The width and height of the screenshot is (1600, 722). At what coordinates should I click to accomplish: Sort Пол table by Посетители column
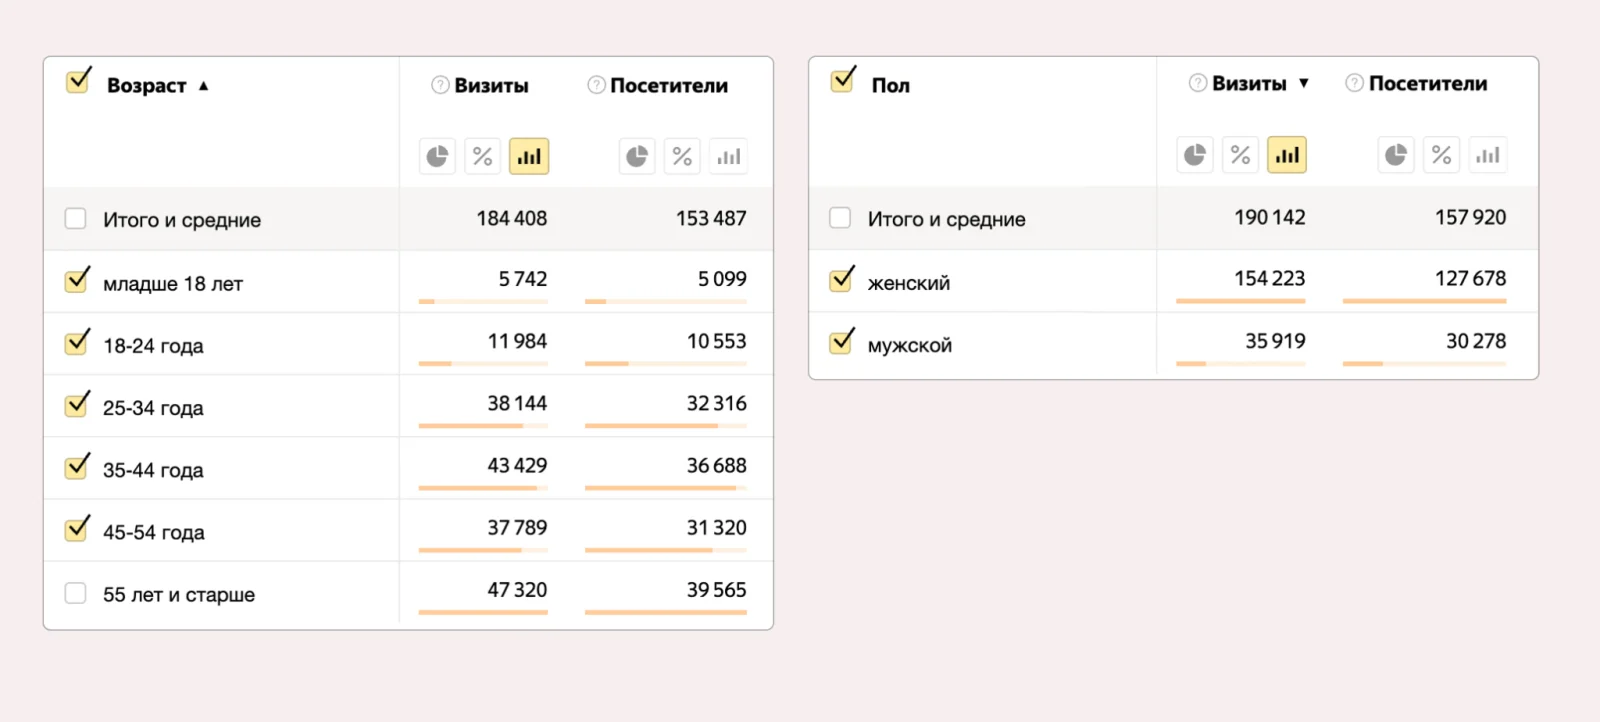[x=1428, y=84]
